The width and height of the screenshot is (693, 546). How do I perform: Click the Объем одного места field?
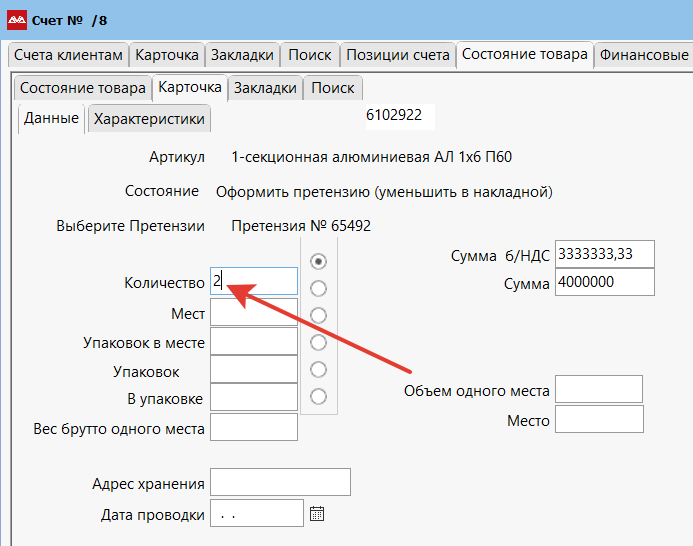coord(598,390)
